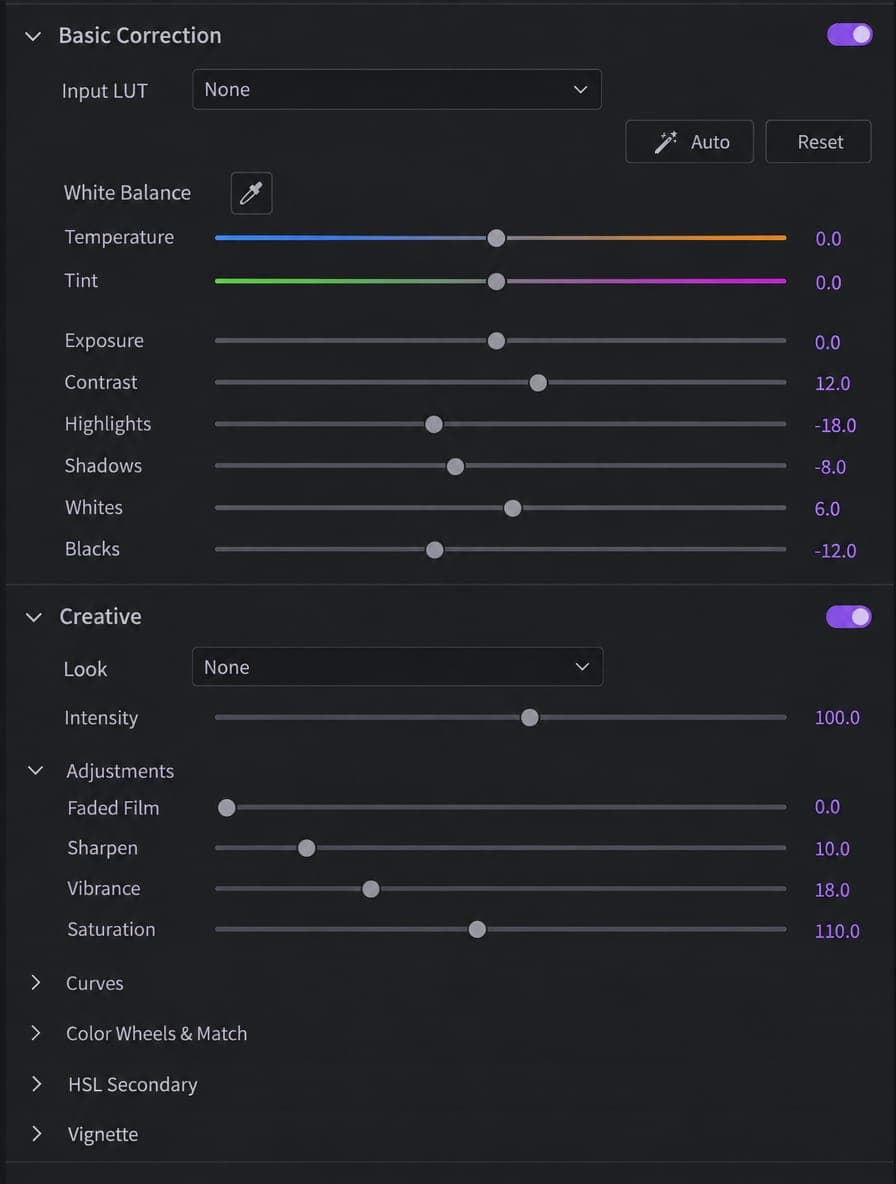Click the Highlights slider handle
Viewport: 896px width, 1184px height.
[x=434, y=424]
